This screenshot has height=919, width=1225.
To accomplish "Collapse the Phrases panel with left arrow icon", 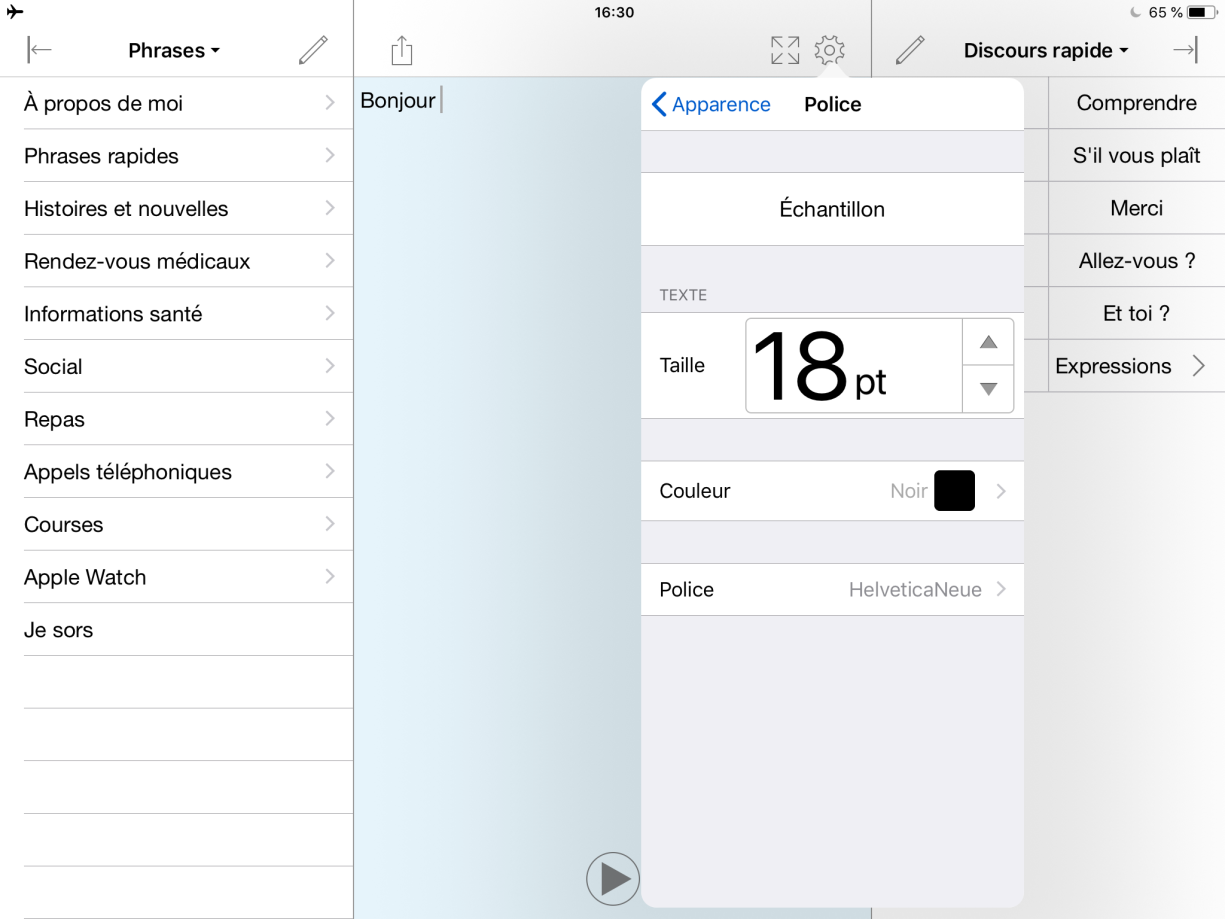I will 40,50.
